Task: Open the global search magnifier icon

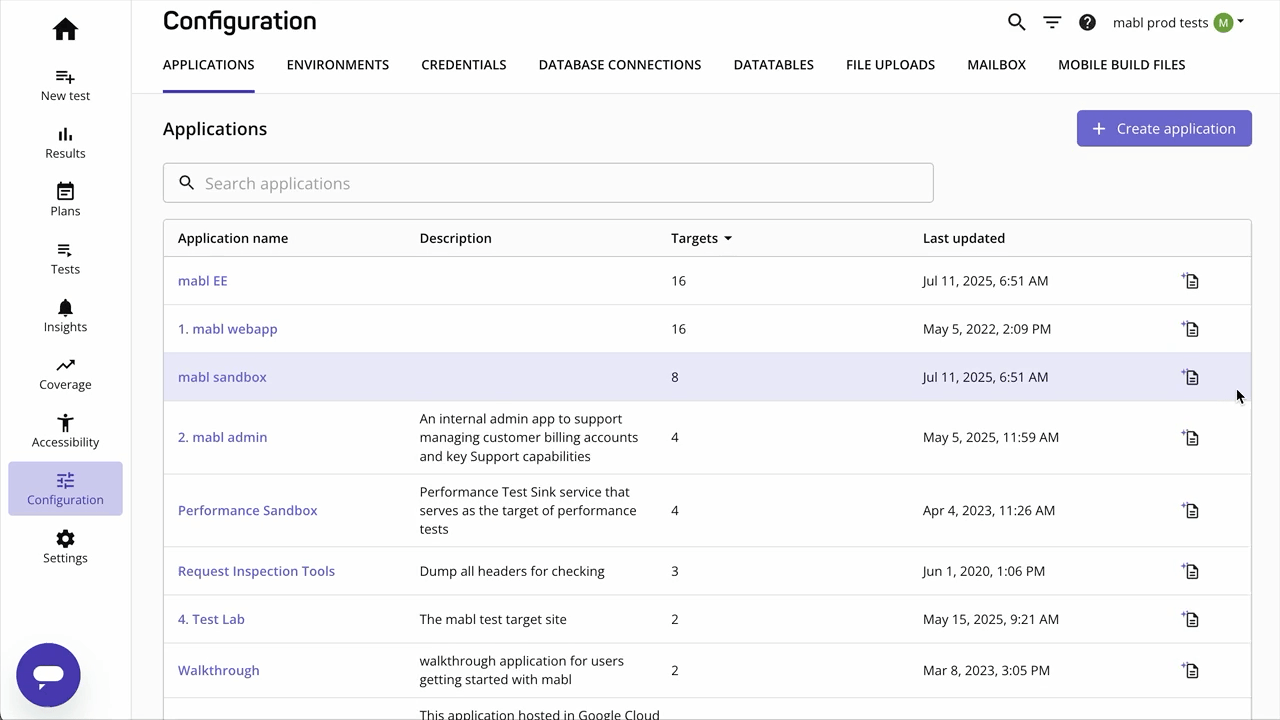Action: [1016, 21]
